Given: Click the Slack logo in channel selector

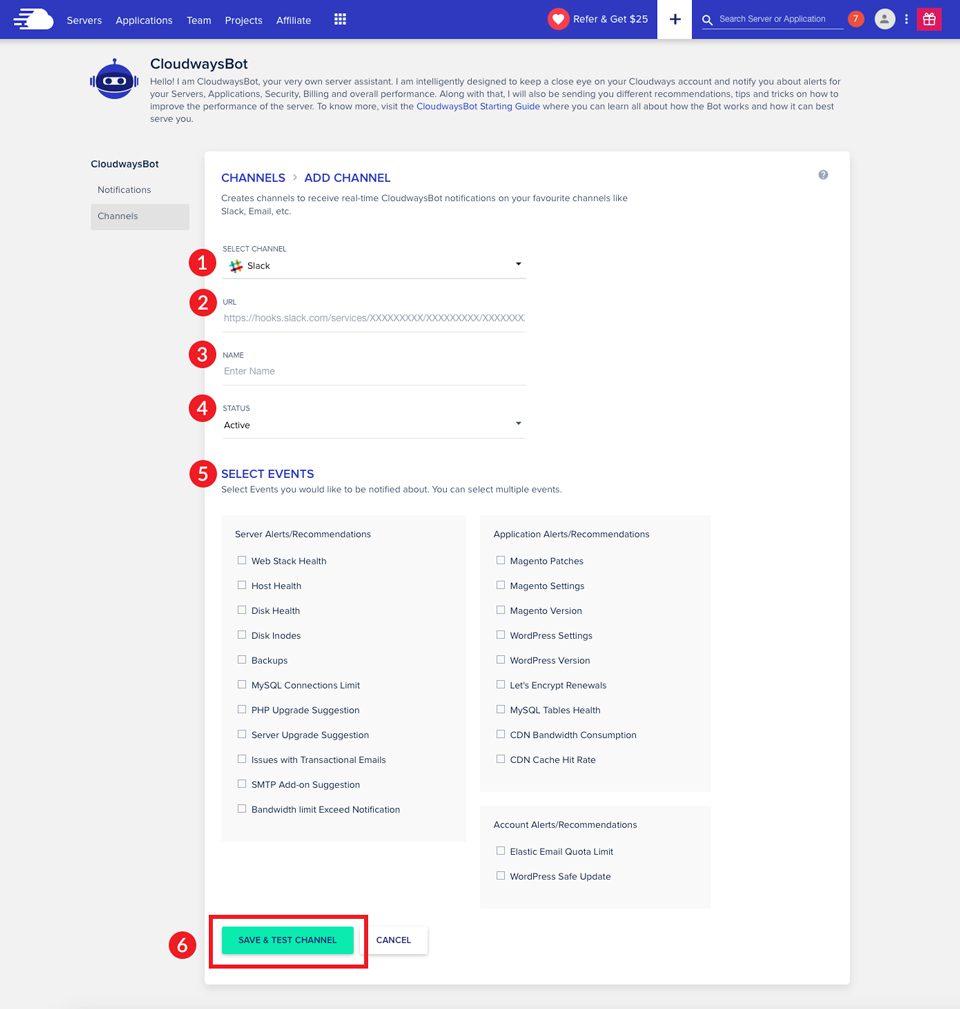Looking at the screenshot, I should 236,266.
